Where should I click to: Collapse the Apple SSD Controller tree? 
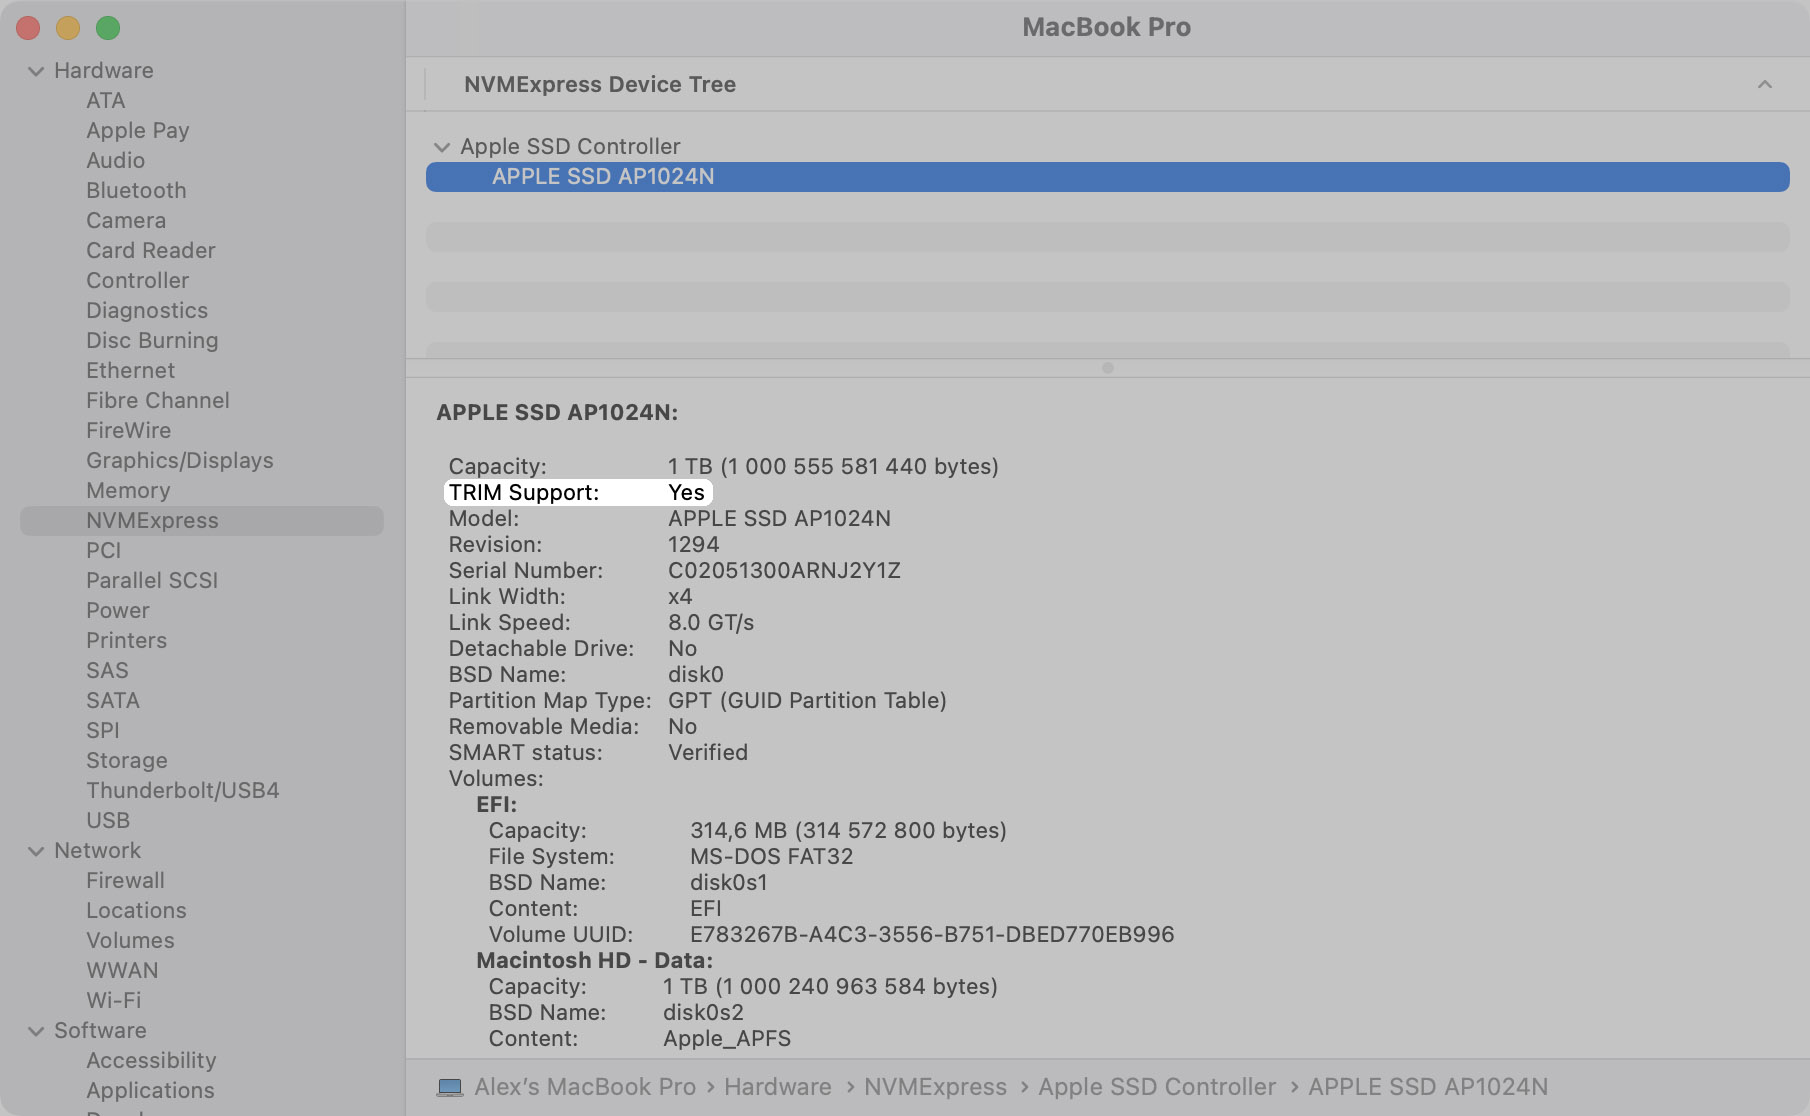tap(442, 146)
